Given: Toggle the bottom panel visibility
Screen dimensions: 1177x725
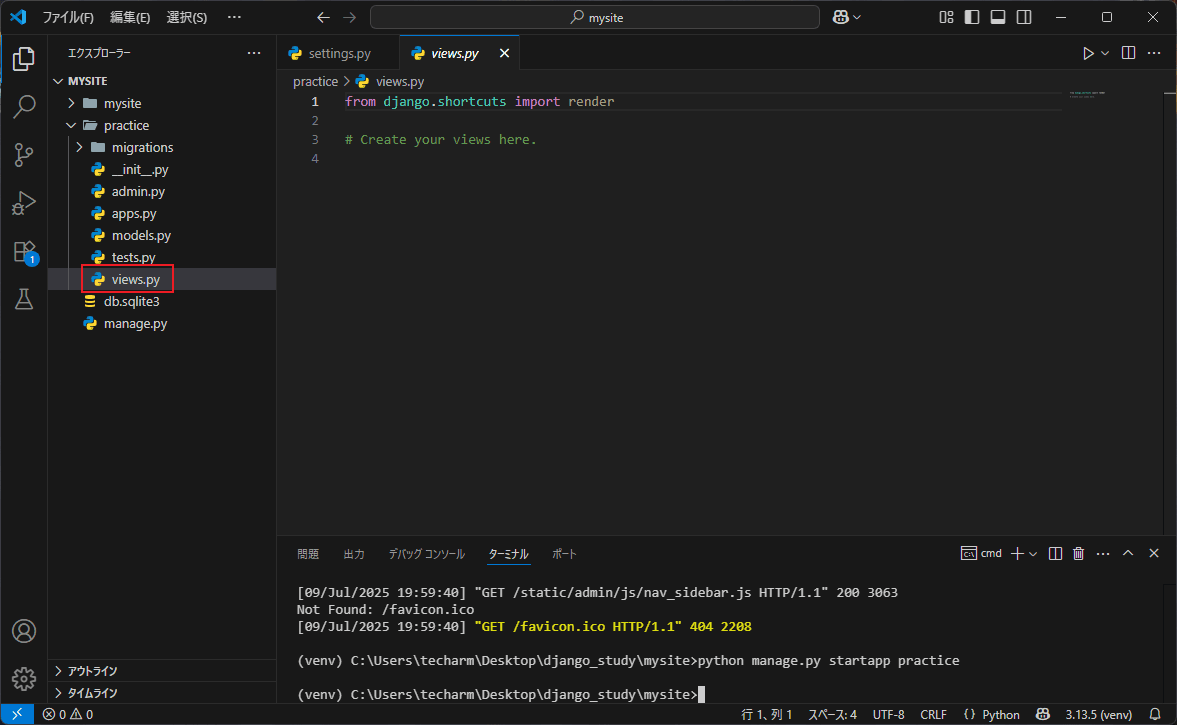Looking at the screenshot, I should point(998,17).
